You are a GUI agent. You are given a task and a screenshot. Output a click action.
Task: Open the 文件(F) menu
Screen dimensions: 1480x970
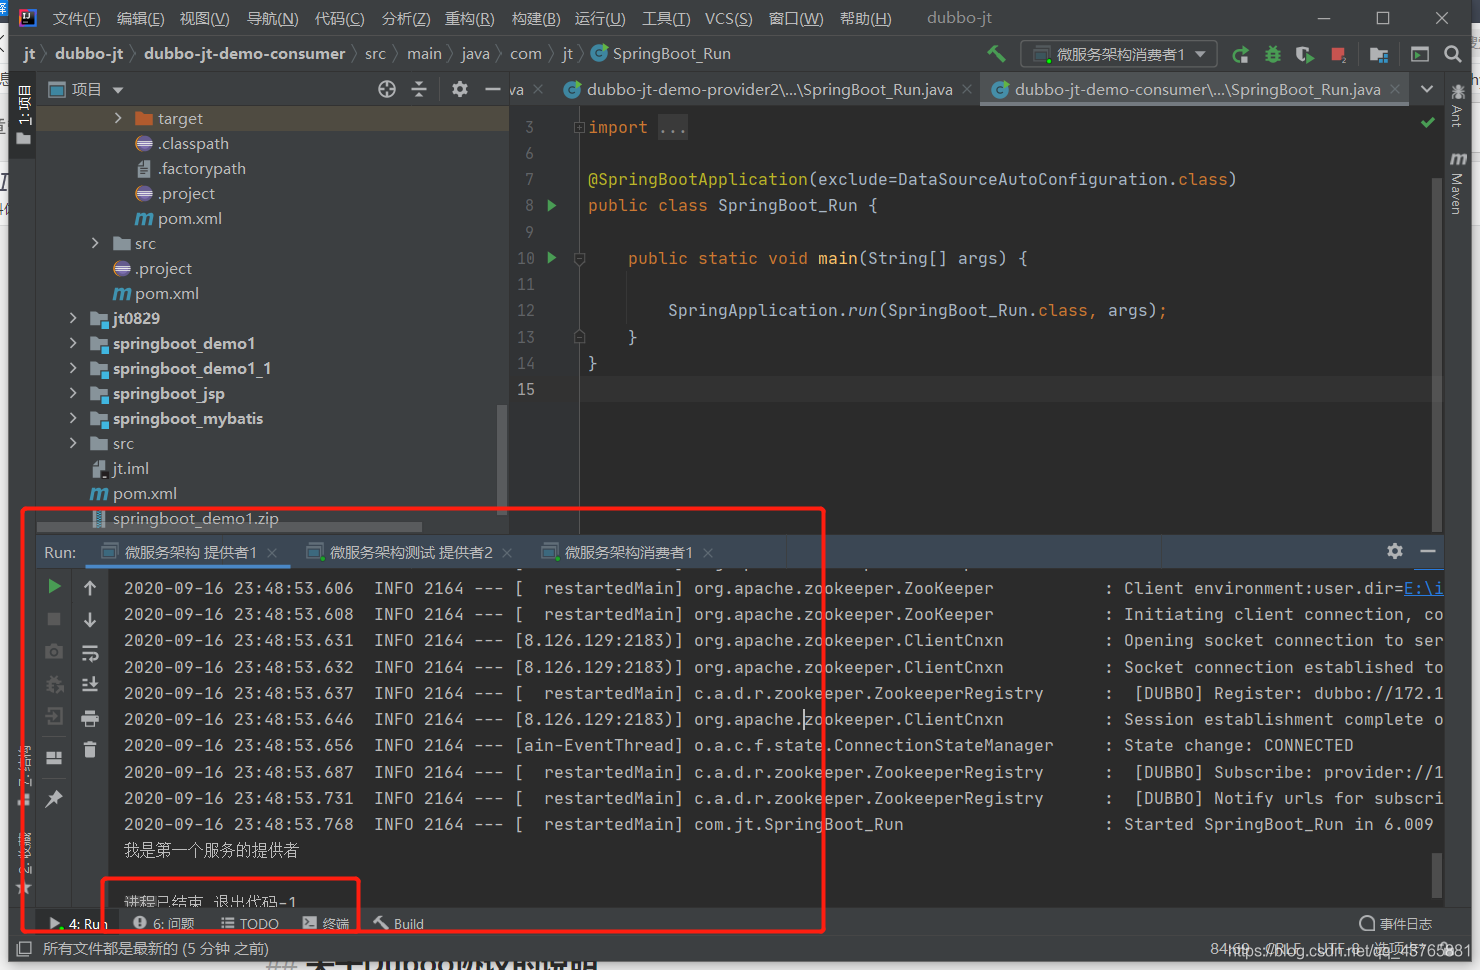(76, 19)
